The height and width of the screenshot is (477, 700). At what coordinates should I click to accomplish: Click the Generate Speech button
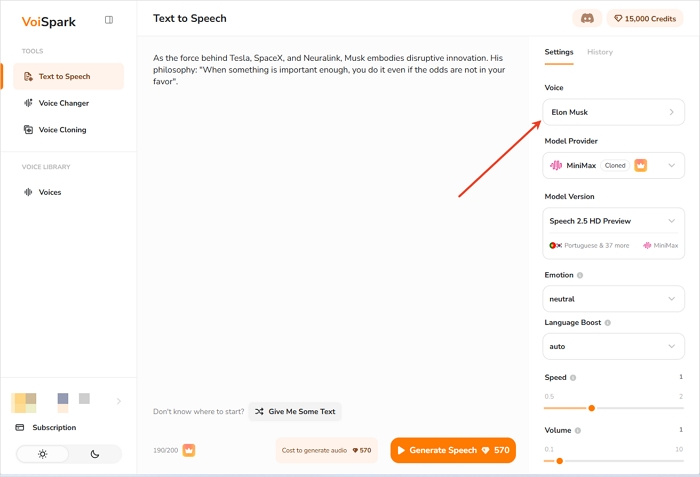click(453, 451)
